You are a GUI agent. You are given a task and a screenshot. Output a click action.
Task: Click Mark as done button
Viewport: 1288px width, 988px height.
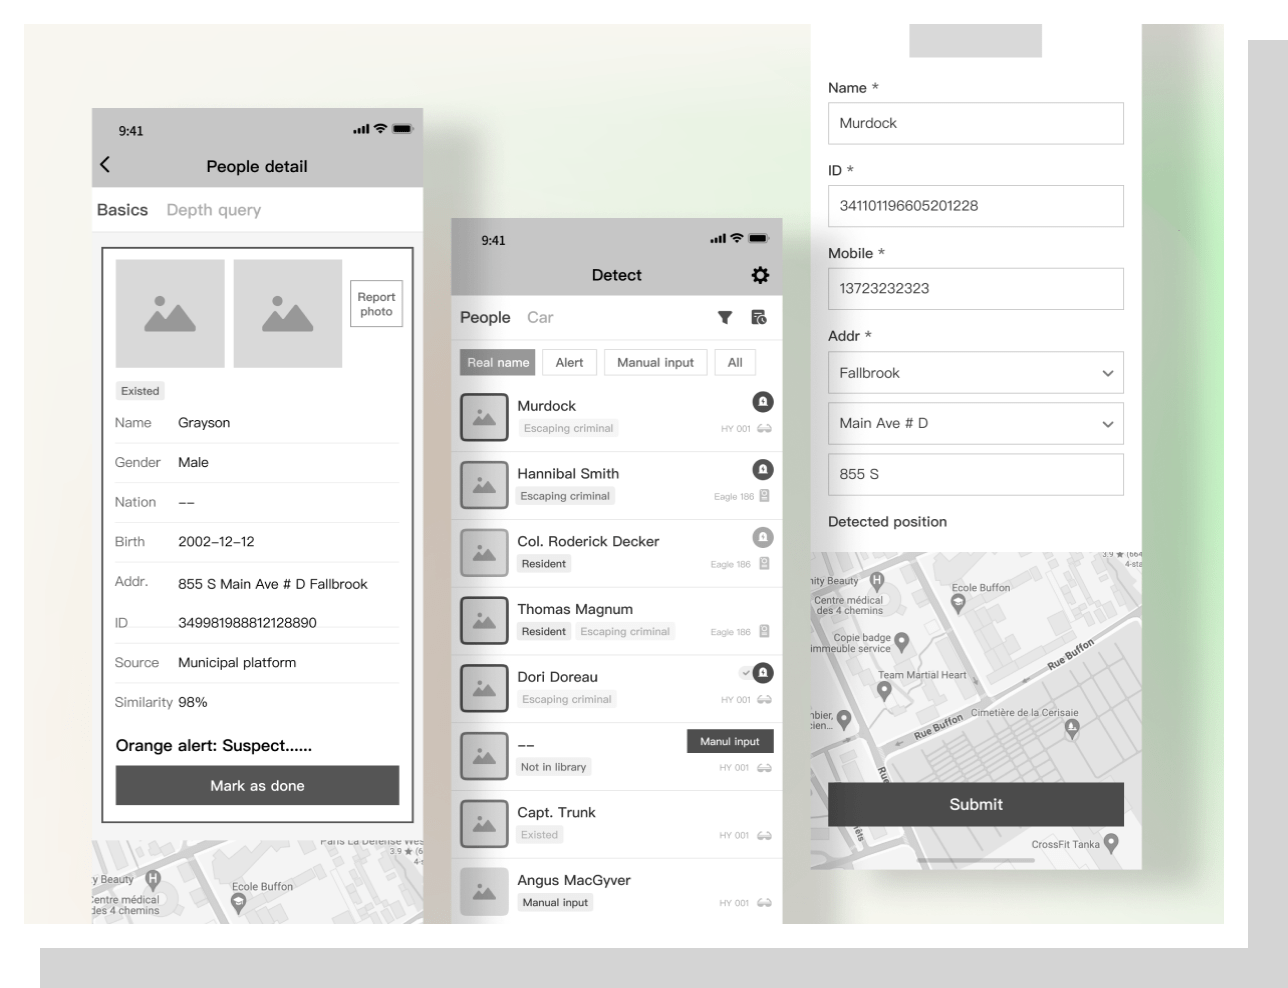coord(257,785)
